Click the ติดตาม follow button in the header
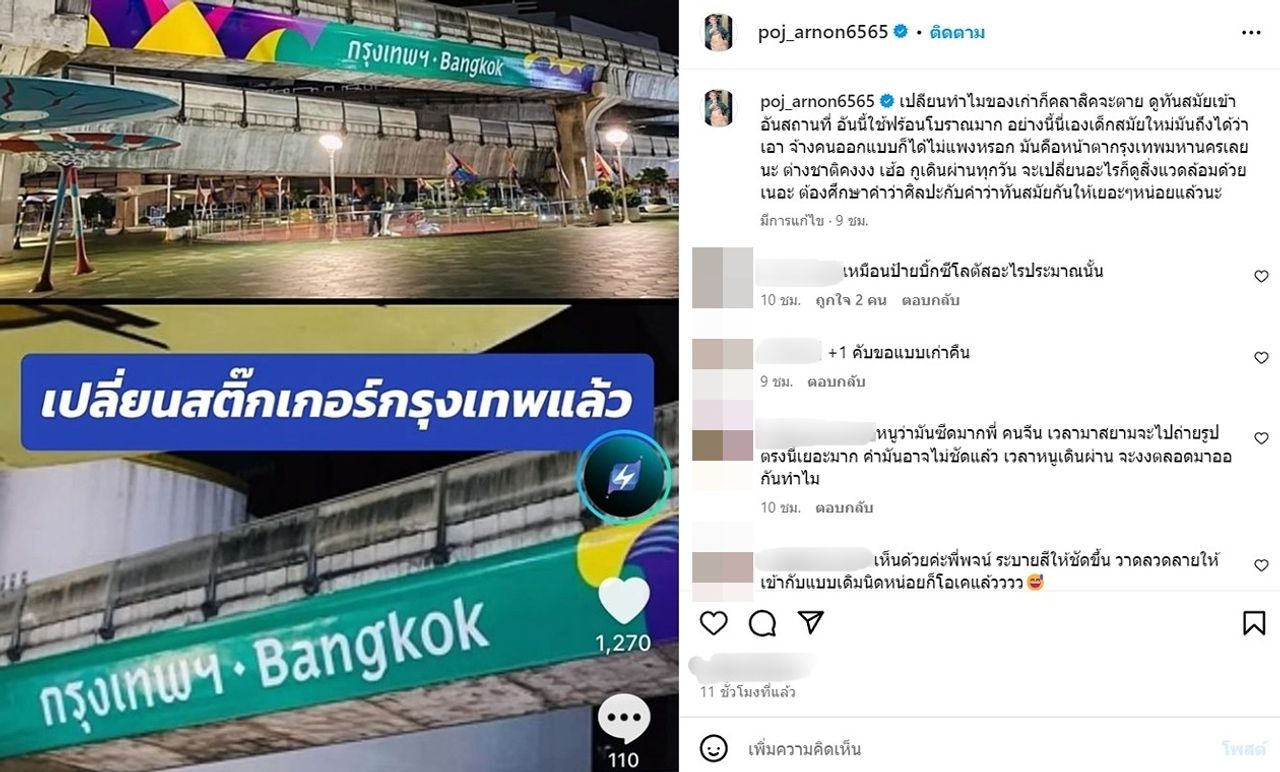The image size is (1280, 772). [957, 32]
